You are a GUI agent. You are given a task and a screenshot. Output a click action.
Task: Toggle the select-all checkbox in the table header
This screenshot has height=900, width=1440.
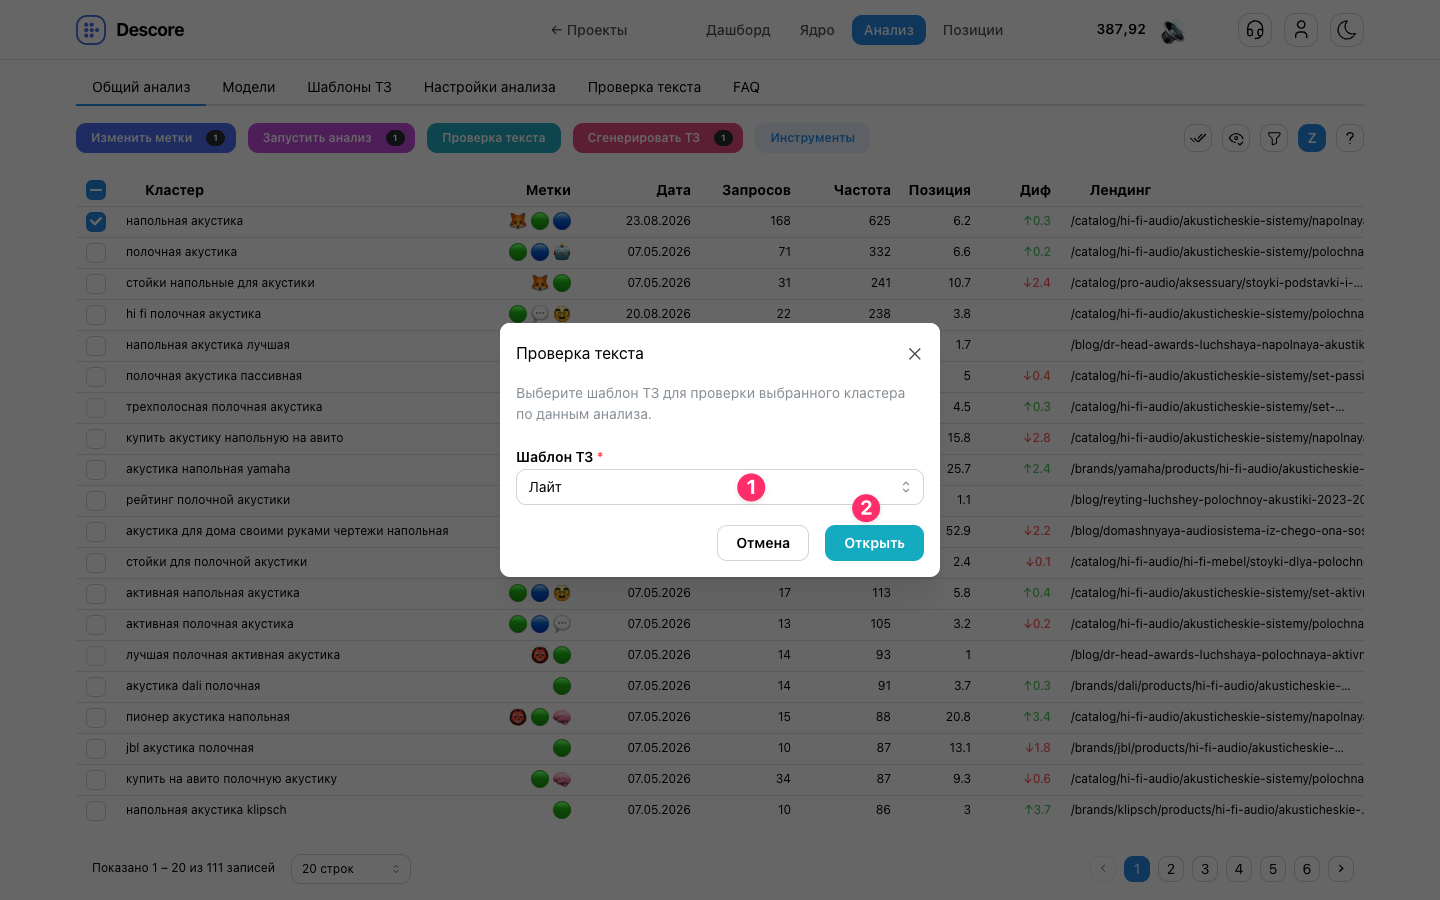click(x=96, y=190)
